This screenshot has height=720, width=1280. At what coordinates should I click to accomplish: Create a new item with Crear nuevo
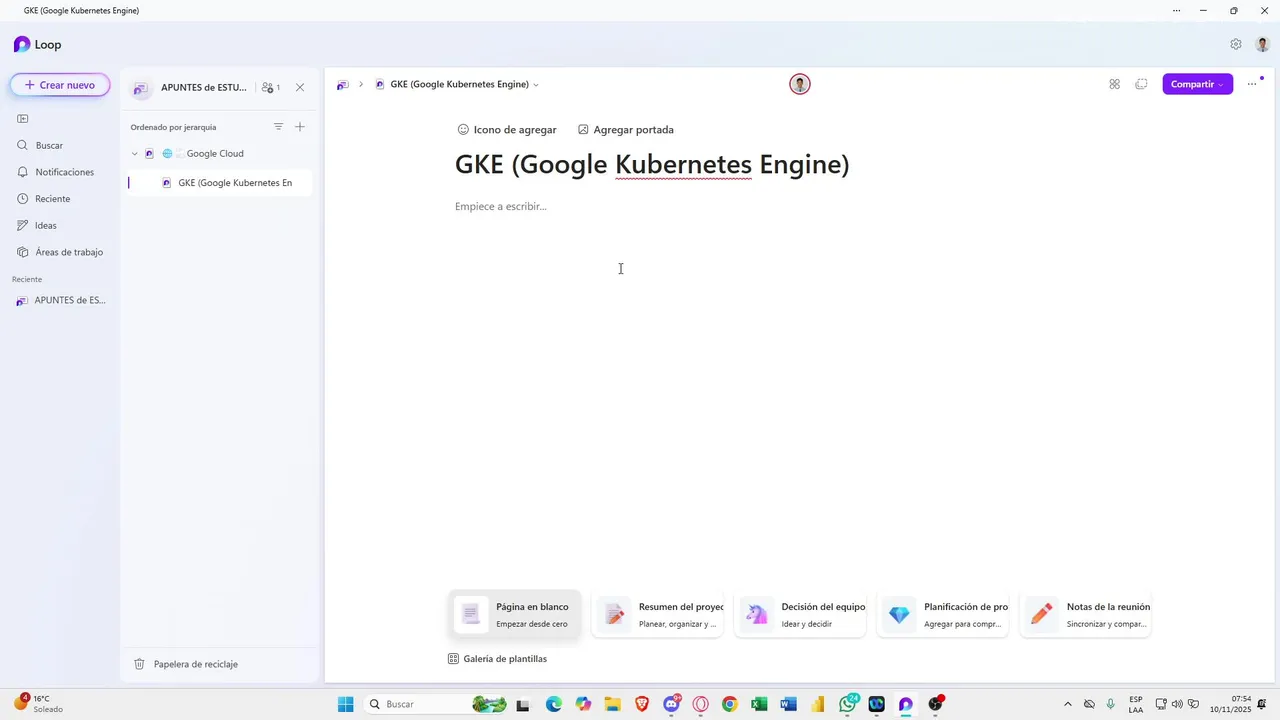click(60, 85)
